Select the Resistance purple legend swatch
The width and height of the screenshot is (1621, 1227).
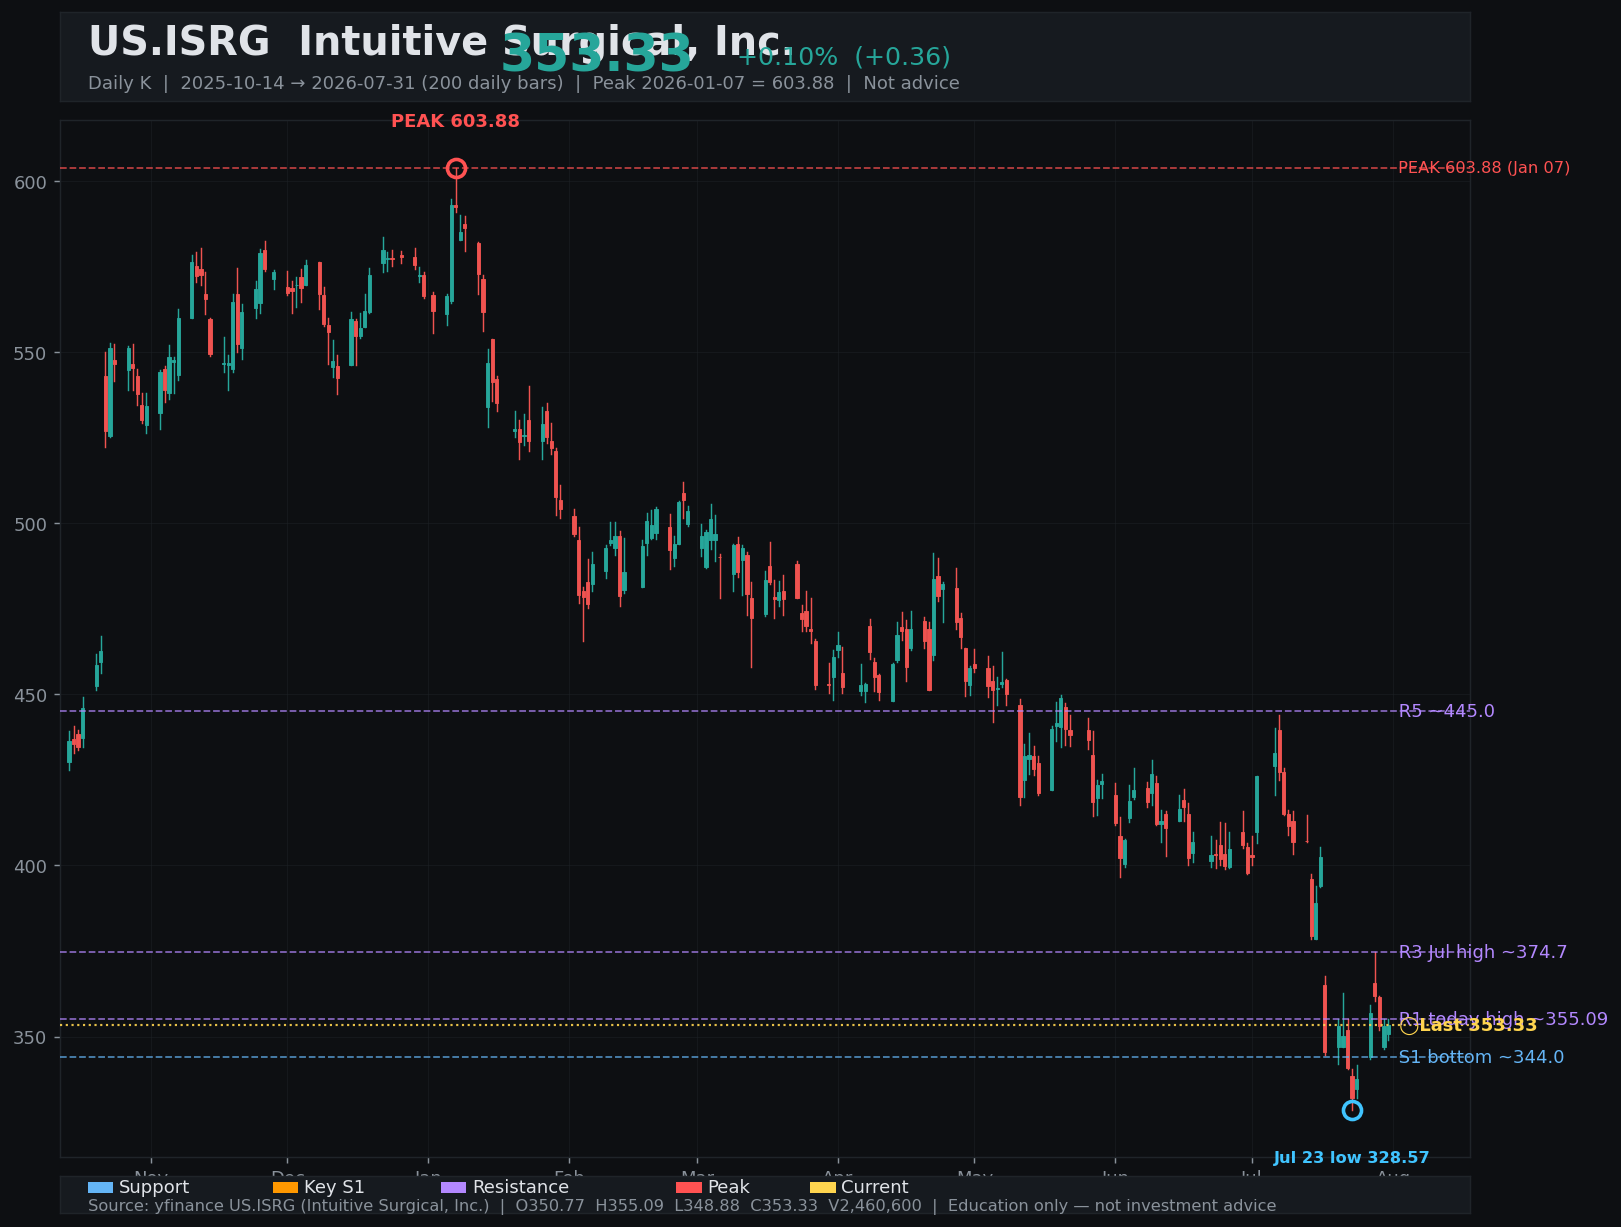click(453, 1187)
